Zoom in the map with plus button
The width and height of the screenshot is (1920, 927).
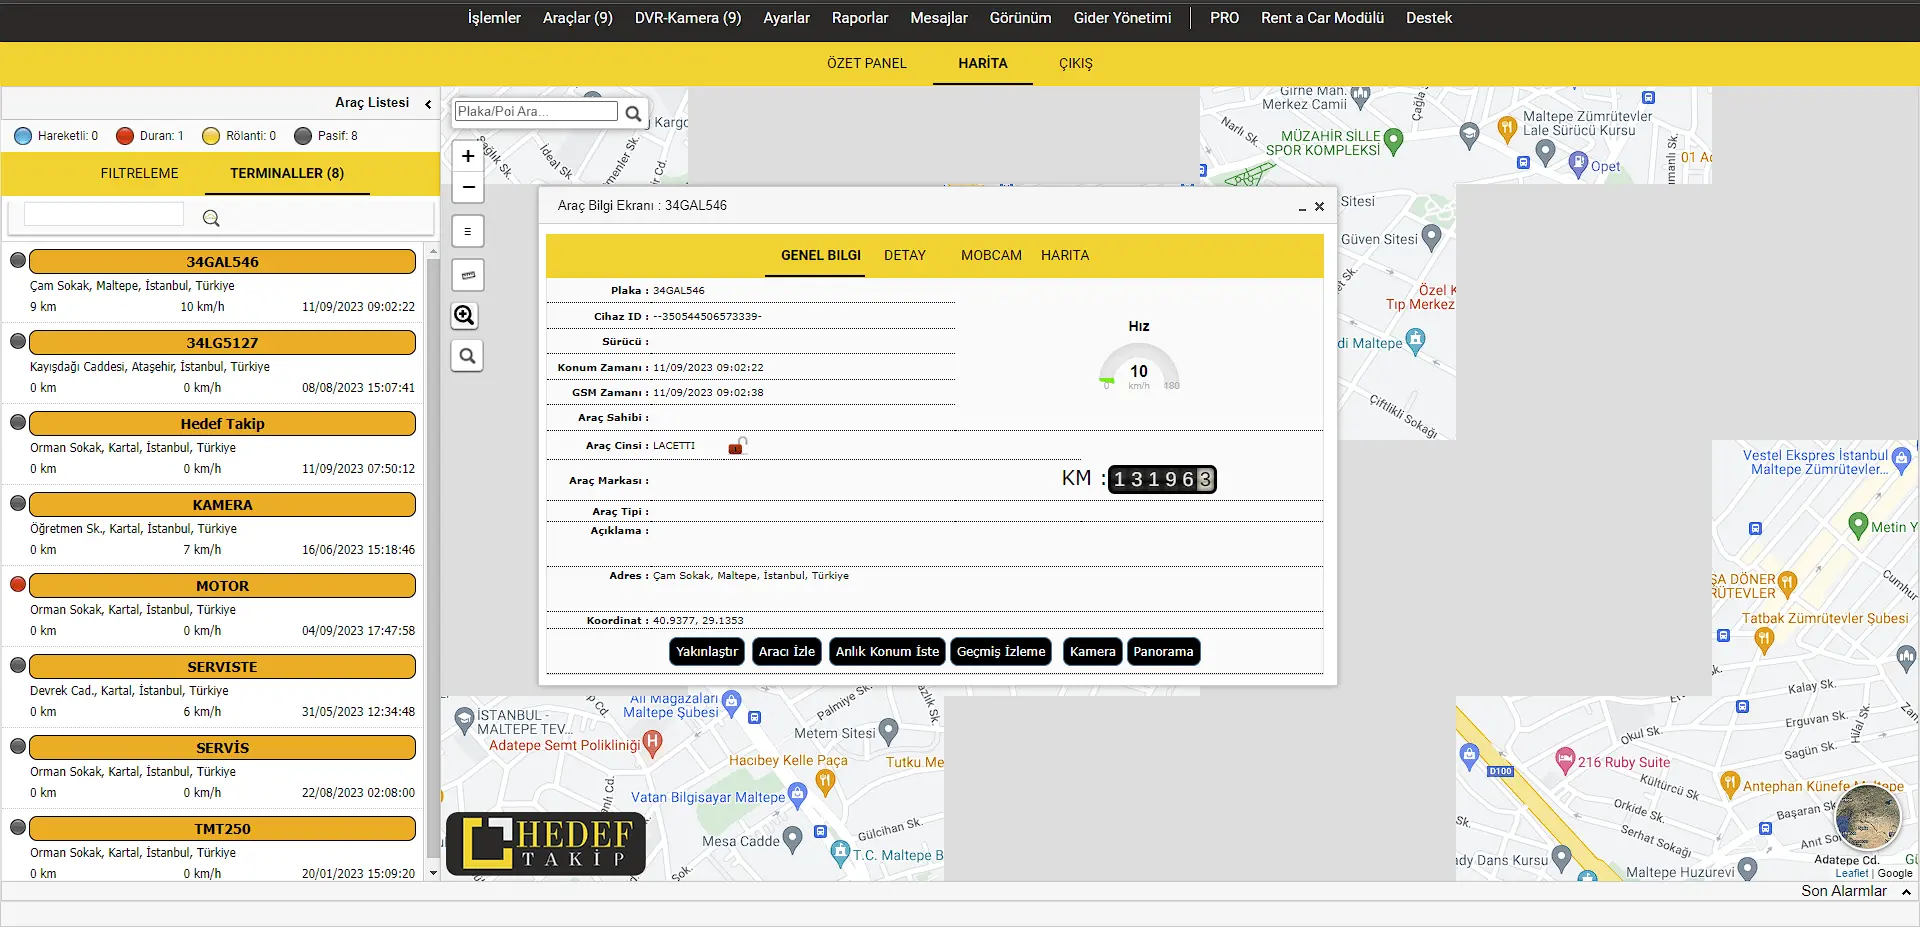pyautogui.click(x=467, y=156)
